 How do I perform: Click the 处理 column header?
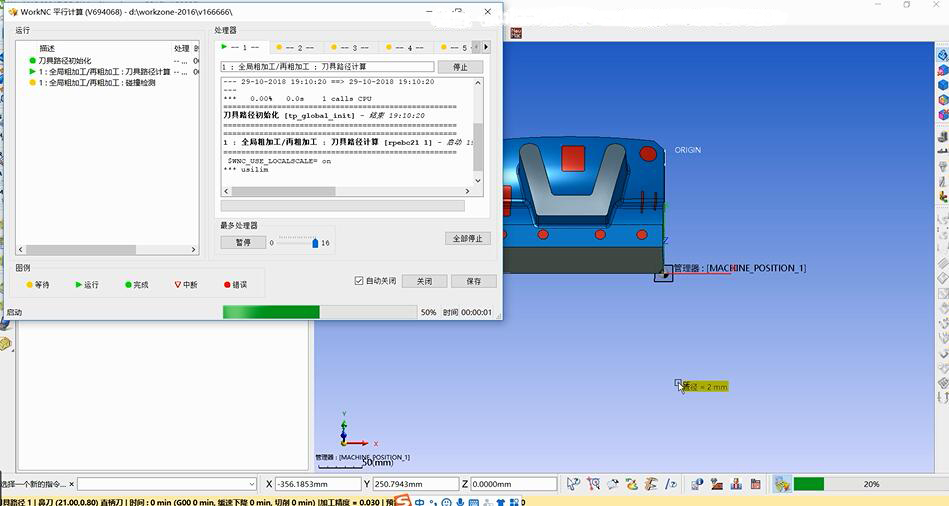(182, 48)
